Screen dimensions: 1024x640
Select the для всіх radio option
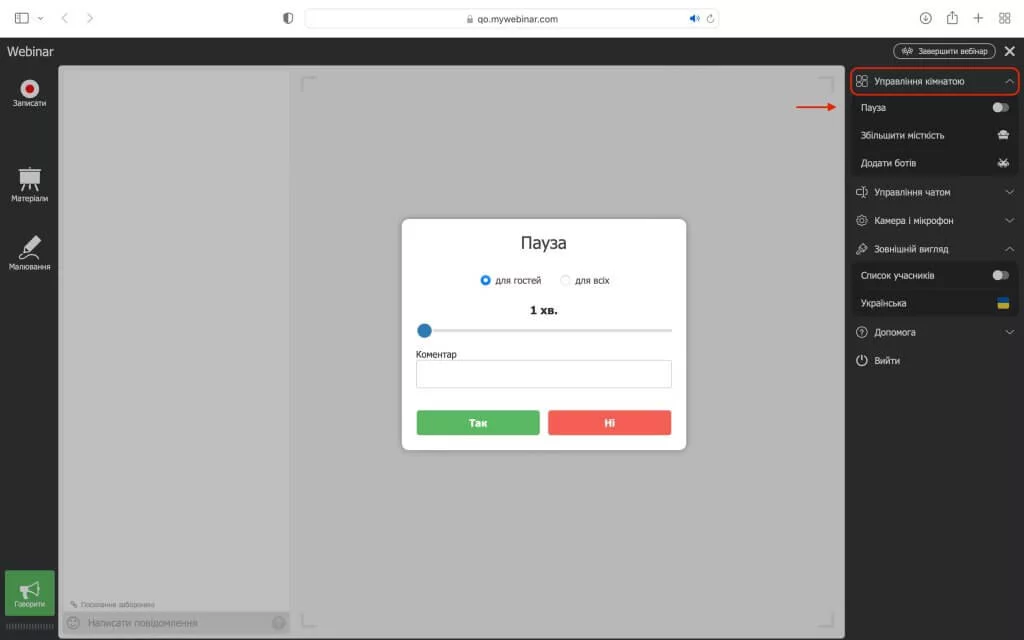pyautogui.click(x=566, y=281)
